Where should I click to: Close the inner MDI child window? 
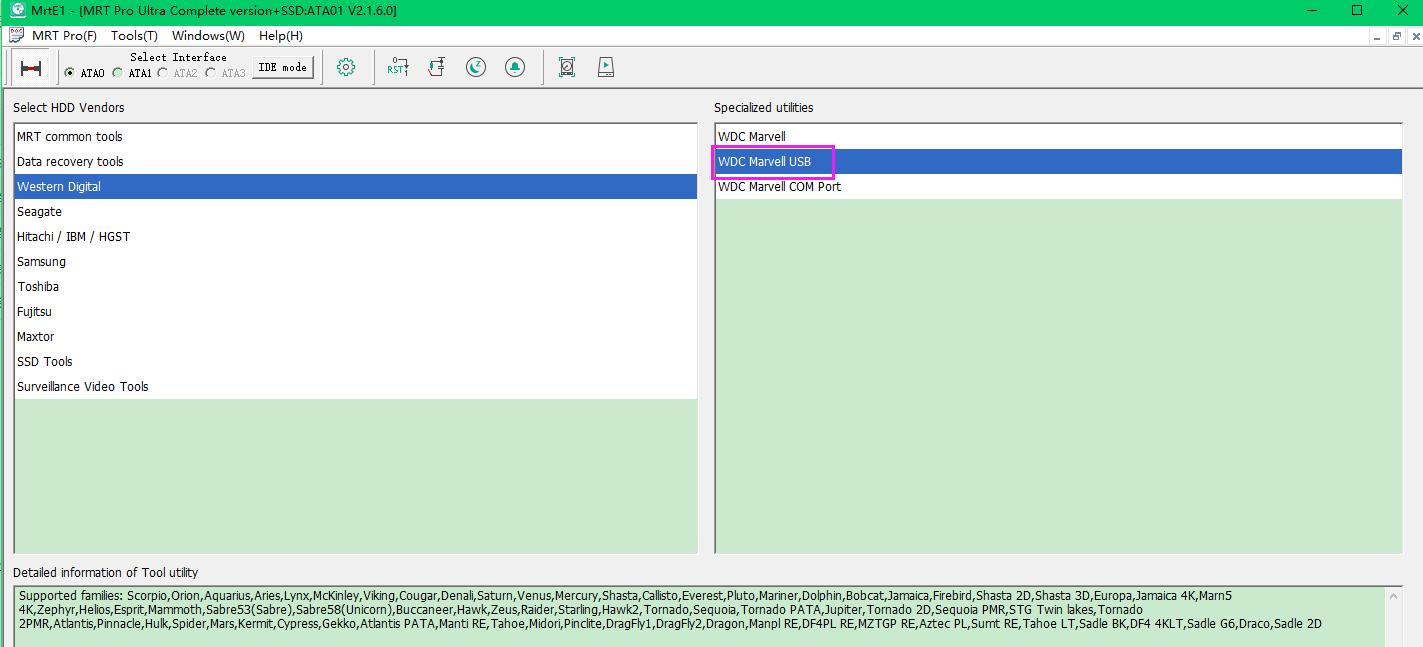(x=1413, y=35)
